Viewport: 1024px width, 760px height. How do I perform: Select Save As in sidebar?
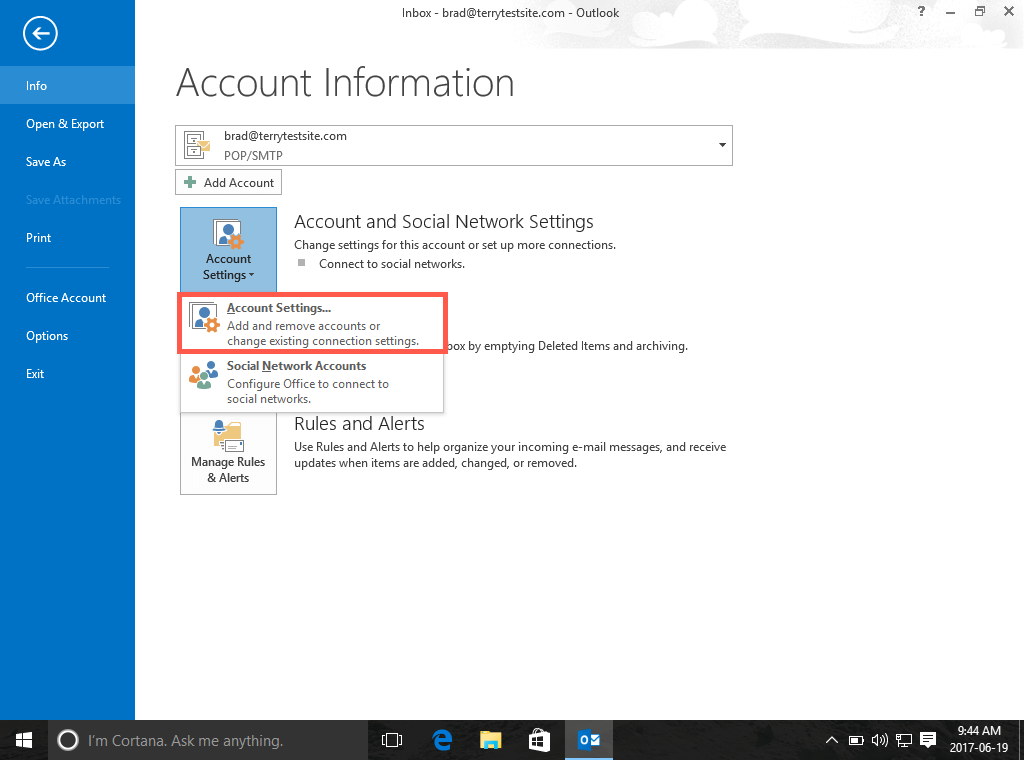[x=67, y=161]
